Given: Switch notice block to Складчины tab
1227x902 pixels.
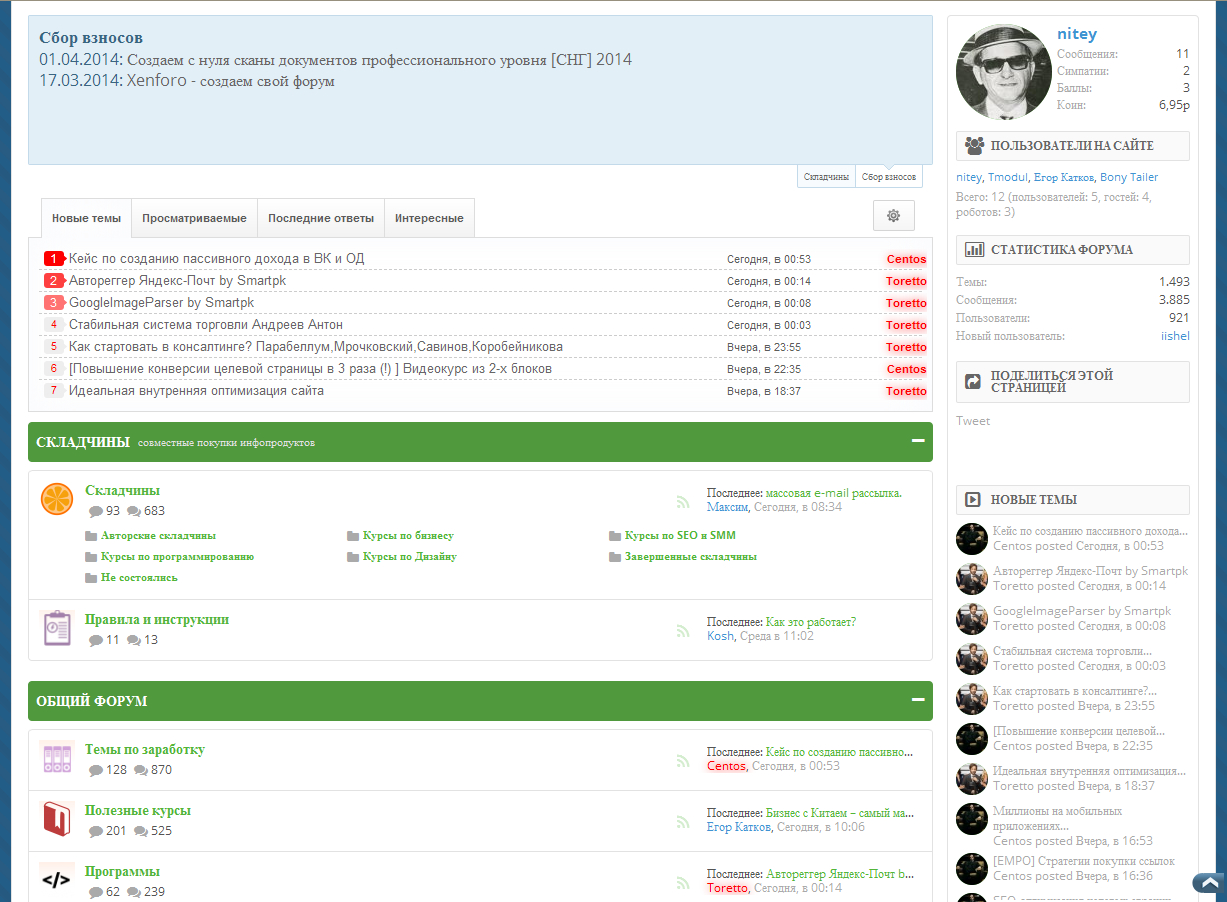Looking at the screenshot, I should pos(826,177).
